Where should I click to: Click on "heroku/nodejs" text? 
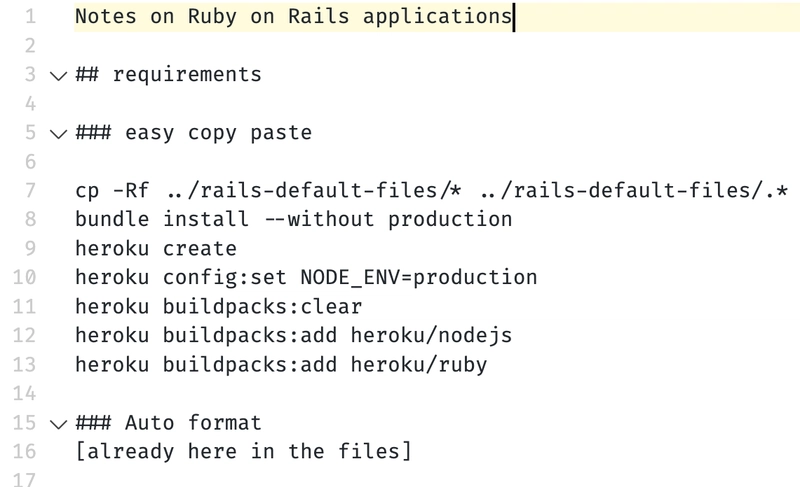(x=432, y=336)
